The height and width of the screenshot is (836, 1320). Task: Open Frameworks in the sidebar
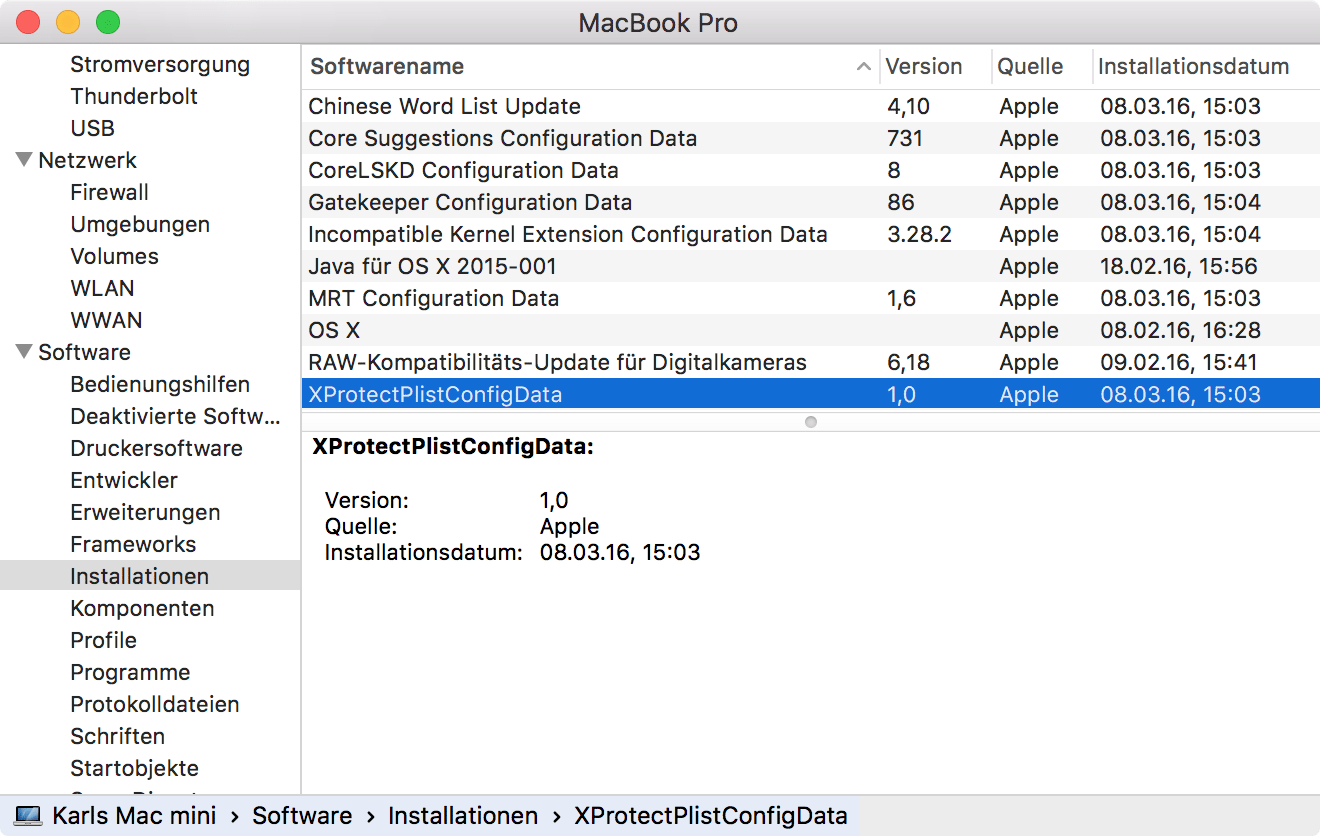point(133,544)
